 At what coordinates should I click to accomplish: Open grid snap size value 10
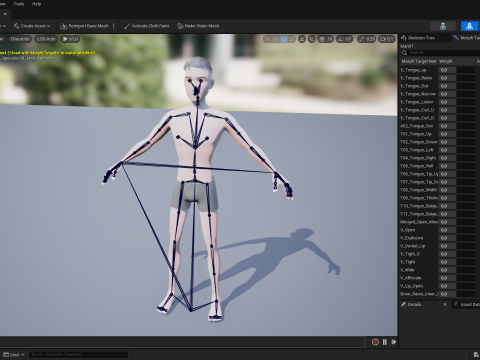329,39
